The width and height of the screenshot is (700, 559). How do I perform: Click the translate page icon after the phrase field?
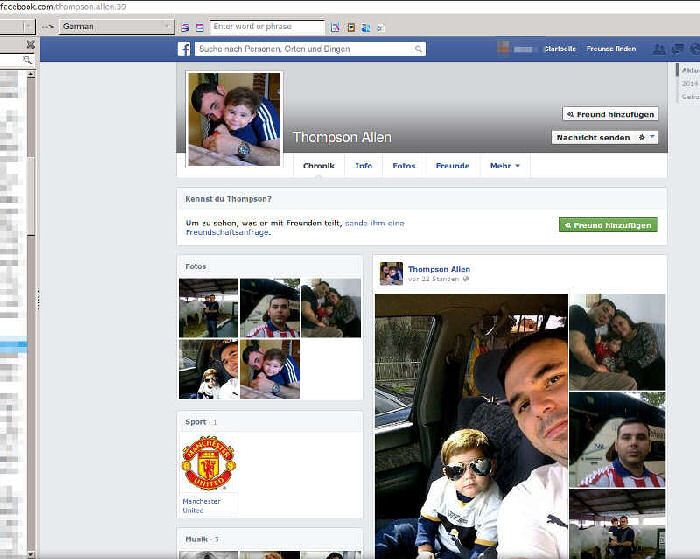click(335, 28)
